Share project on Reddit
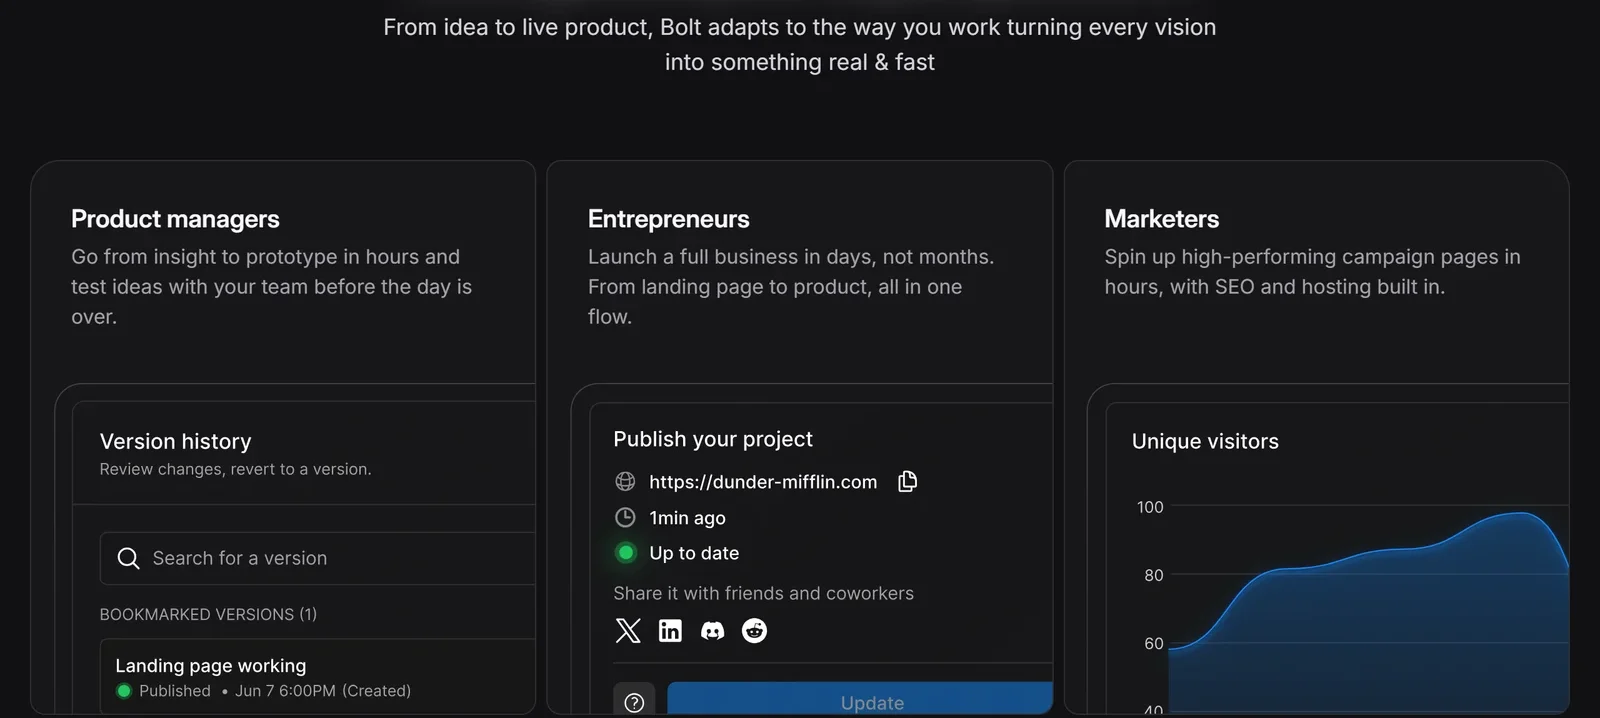The width and height of the screenshot is (1600, 718). 754,630
